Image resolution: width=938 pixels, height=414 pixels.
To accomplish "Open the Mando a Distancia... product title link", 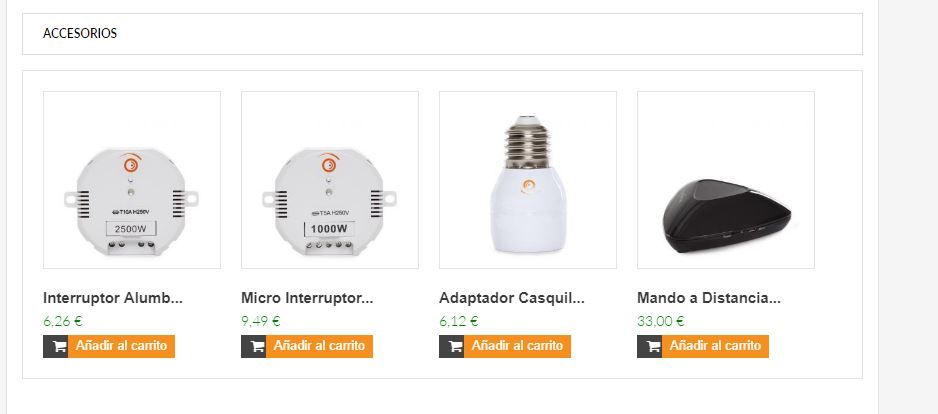I will coord(709,298).
